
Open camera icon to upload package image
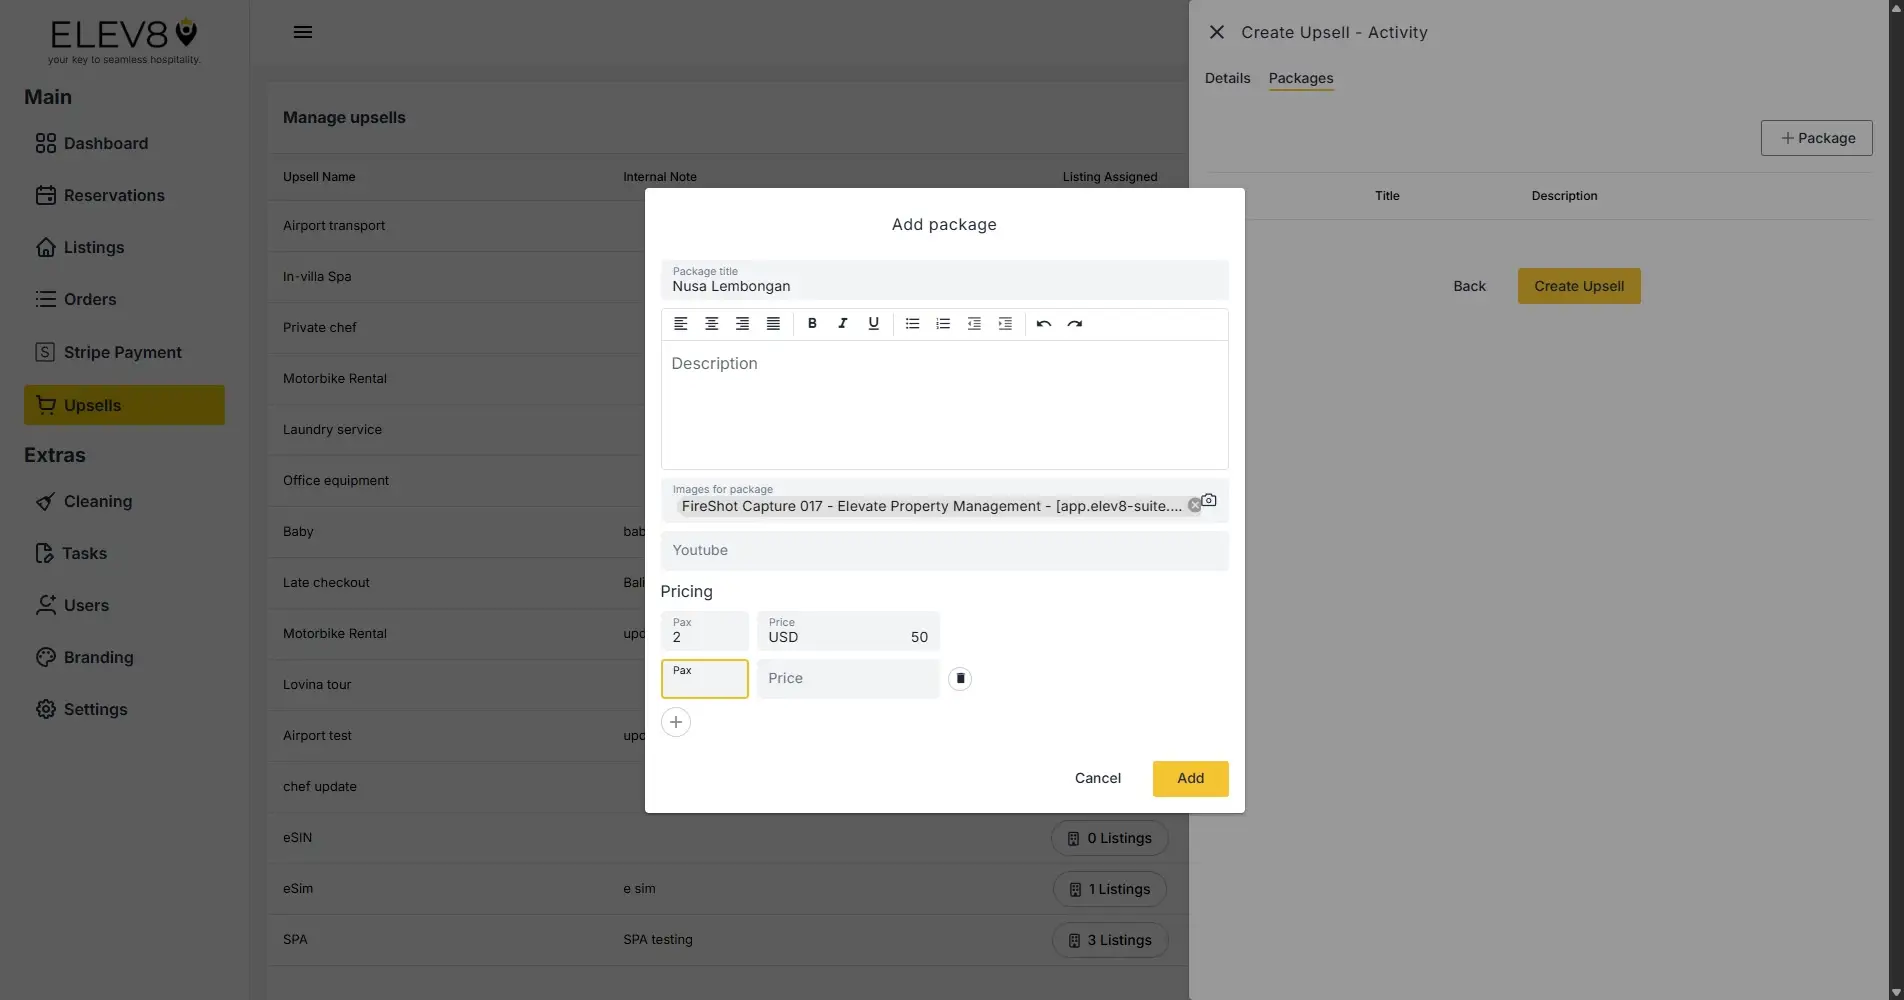coord(1209,500)
